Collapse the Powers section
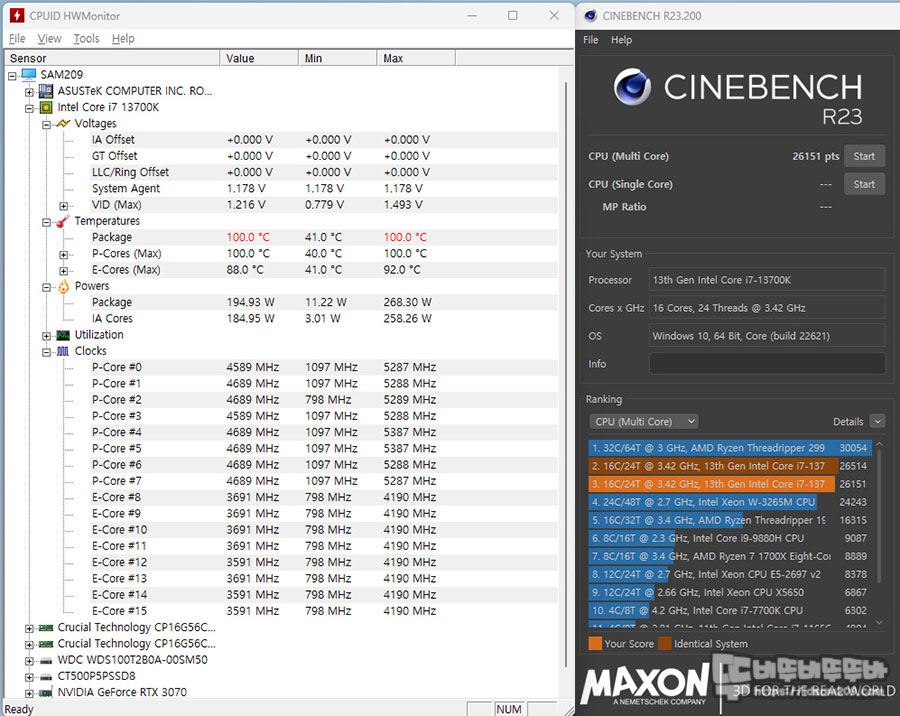This screenshot has height=716, width=900. coord(46,287)
